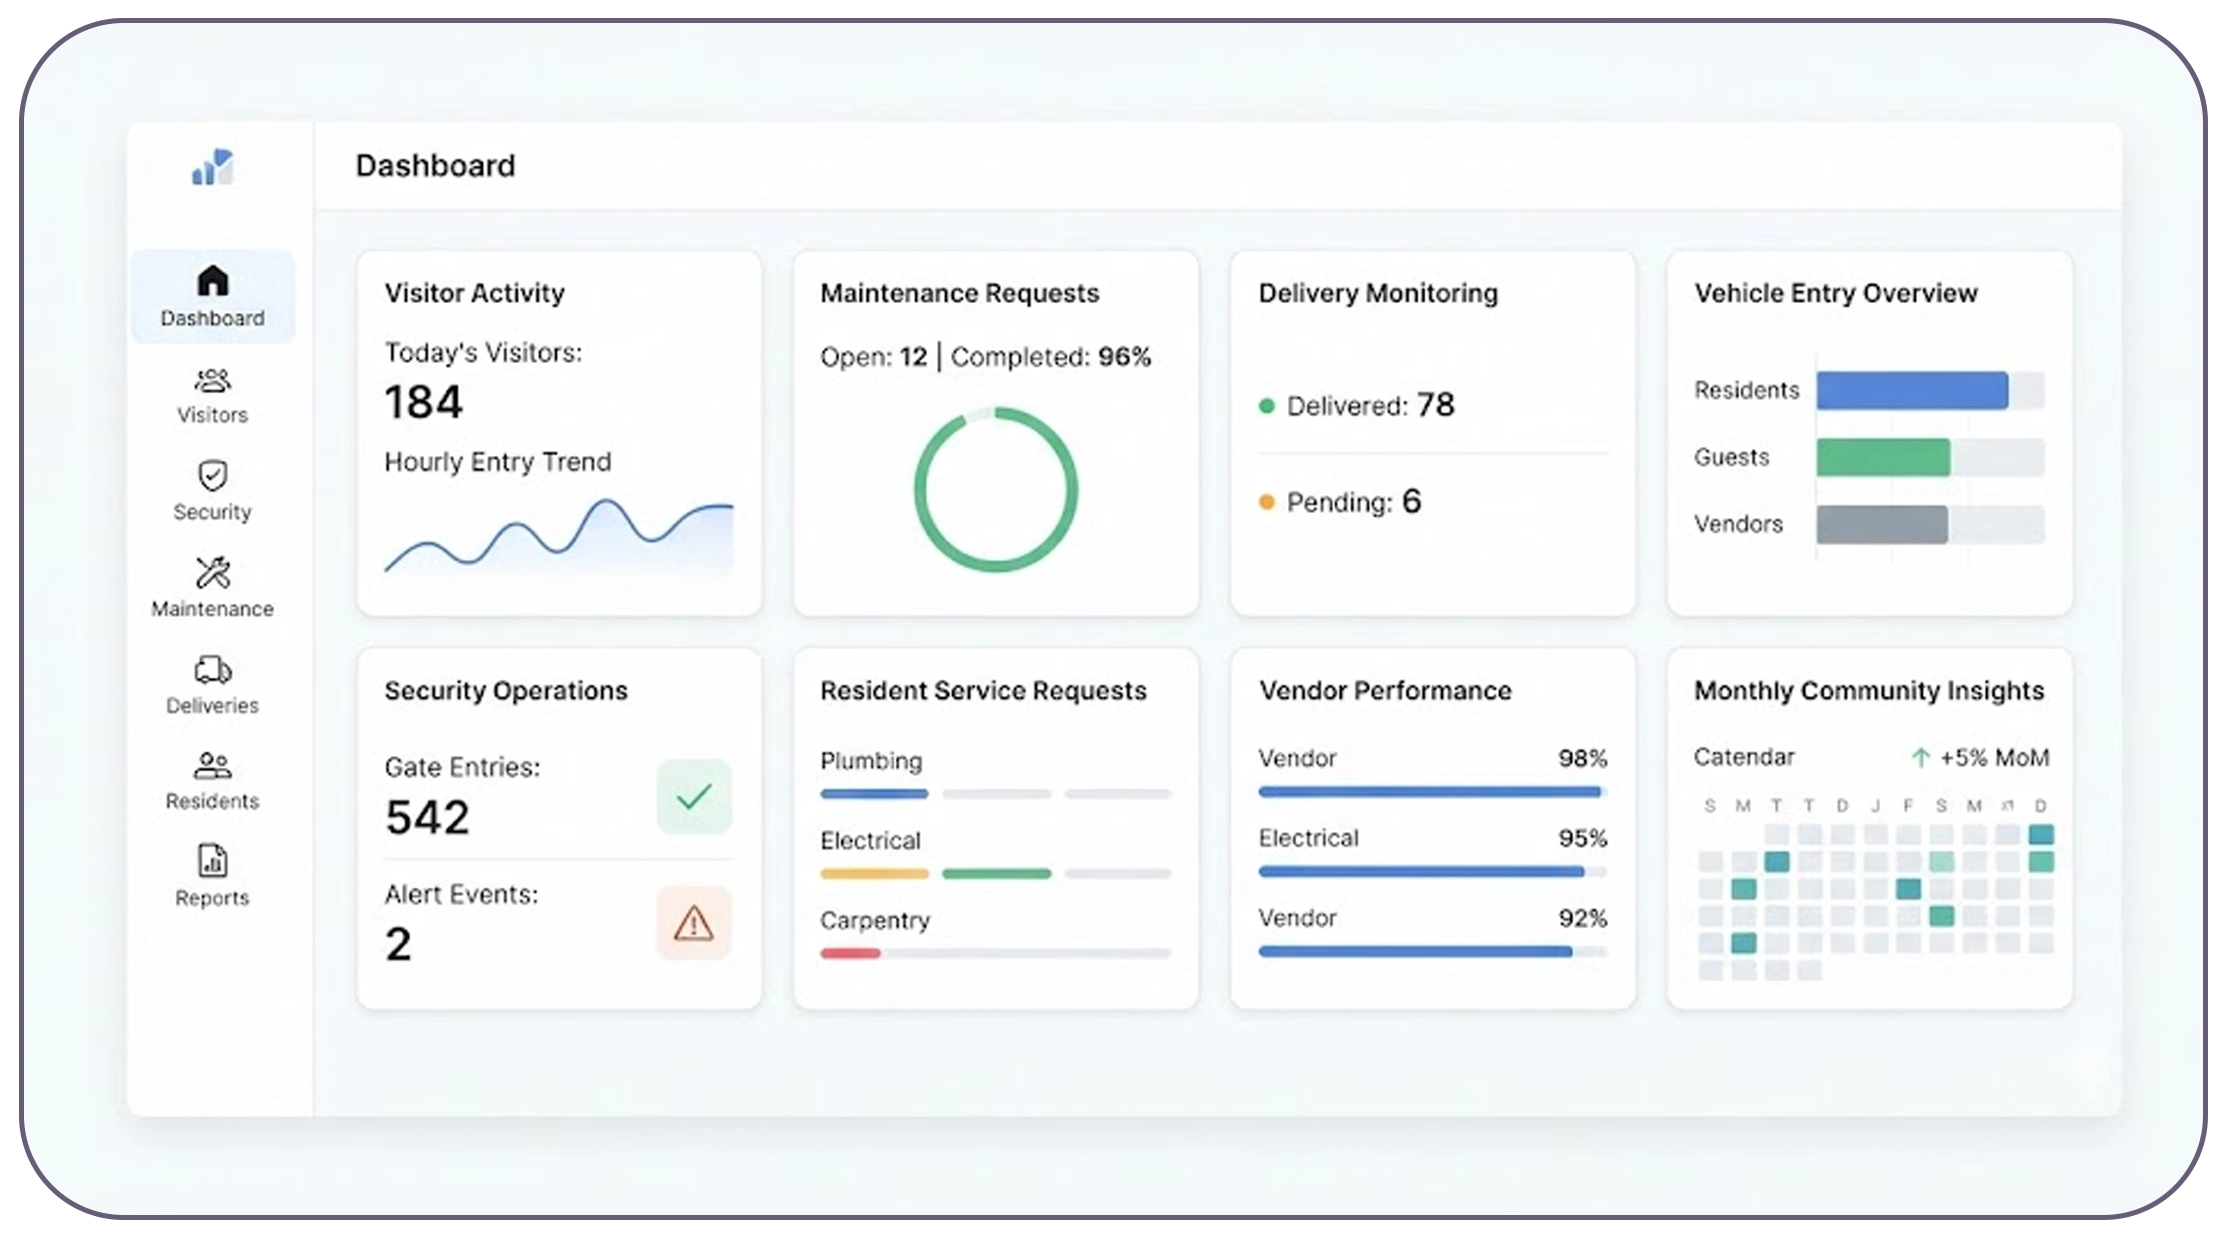
Task: Click the teal cell in the calendar's top row
Action: (x=2041, y=834)
